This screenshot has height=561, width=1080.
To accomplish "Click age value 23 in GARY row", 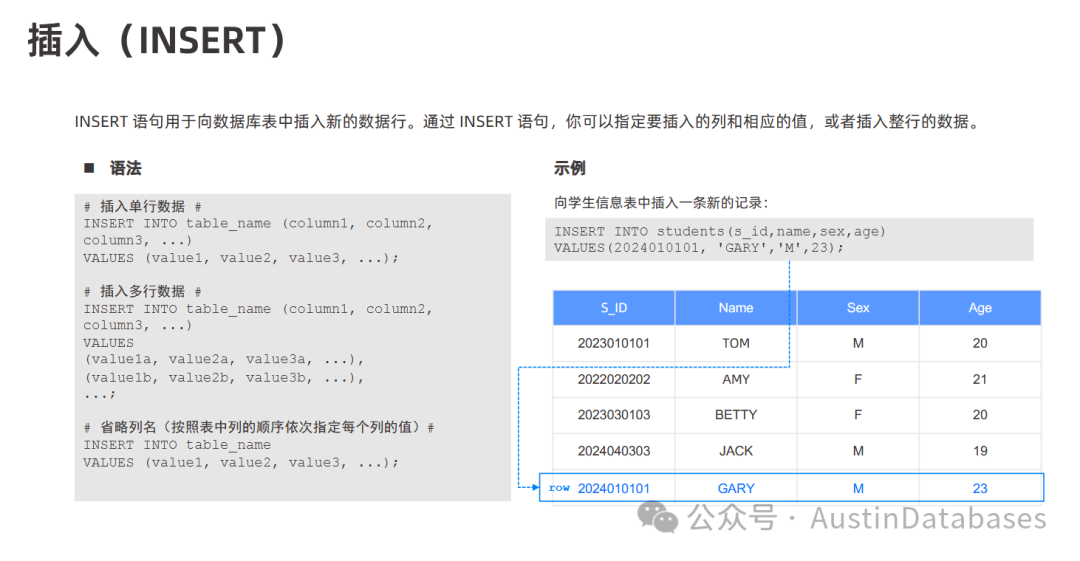I will pos(979,488).
